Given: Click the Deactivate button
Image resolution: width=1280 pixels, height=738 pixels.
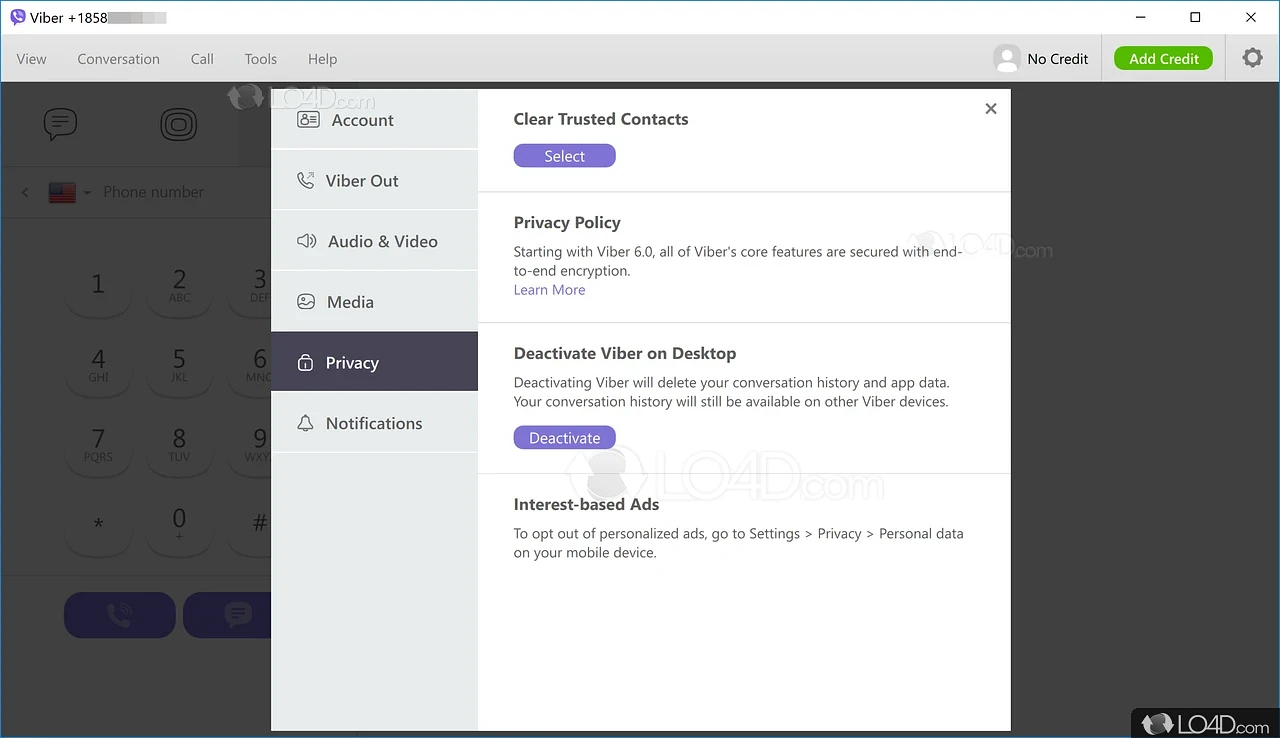Looking at the screenshot, I should pyautogui.click(x=564, y=438).
